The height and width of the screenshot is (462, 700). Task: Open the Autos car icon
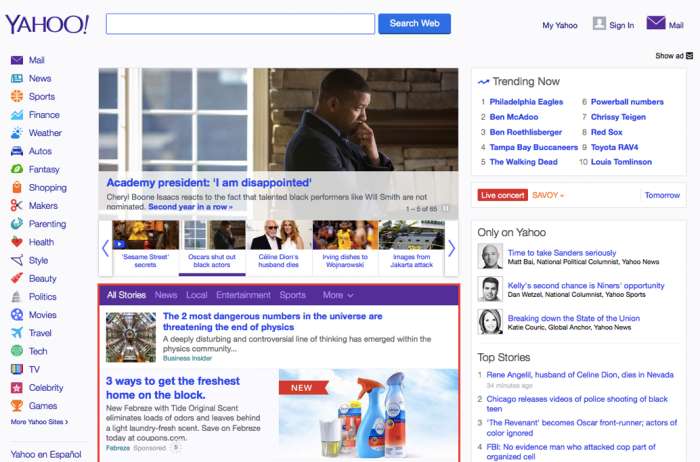(17, 151)
